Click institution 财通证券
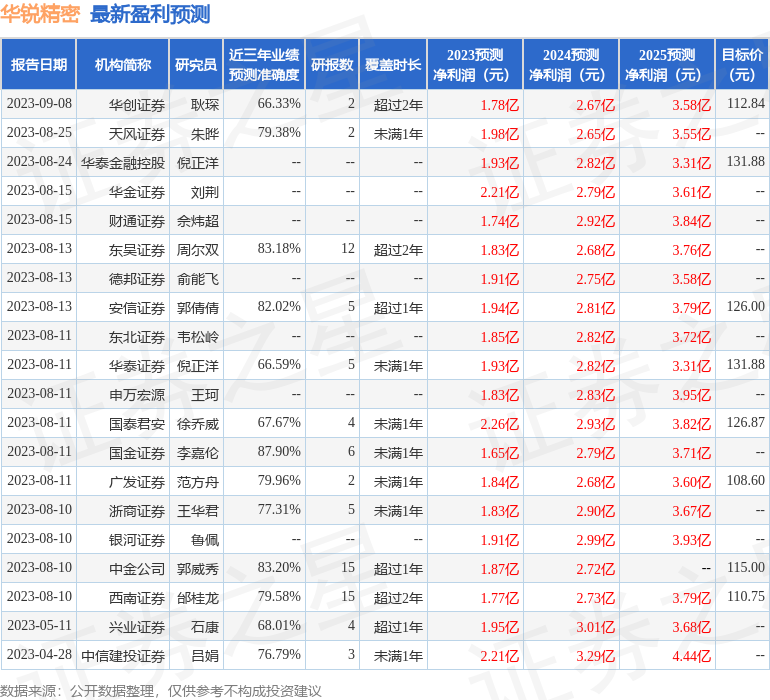The height and width of the screenshot is (700, 770). click(137, 221)
